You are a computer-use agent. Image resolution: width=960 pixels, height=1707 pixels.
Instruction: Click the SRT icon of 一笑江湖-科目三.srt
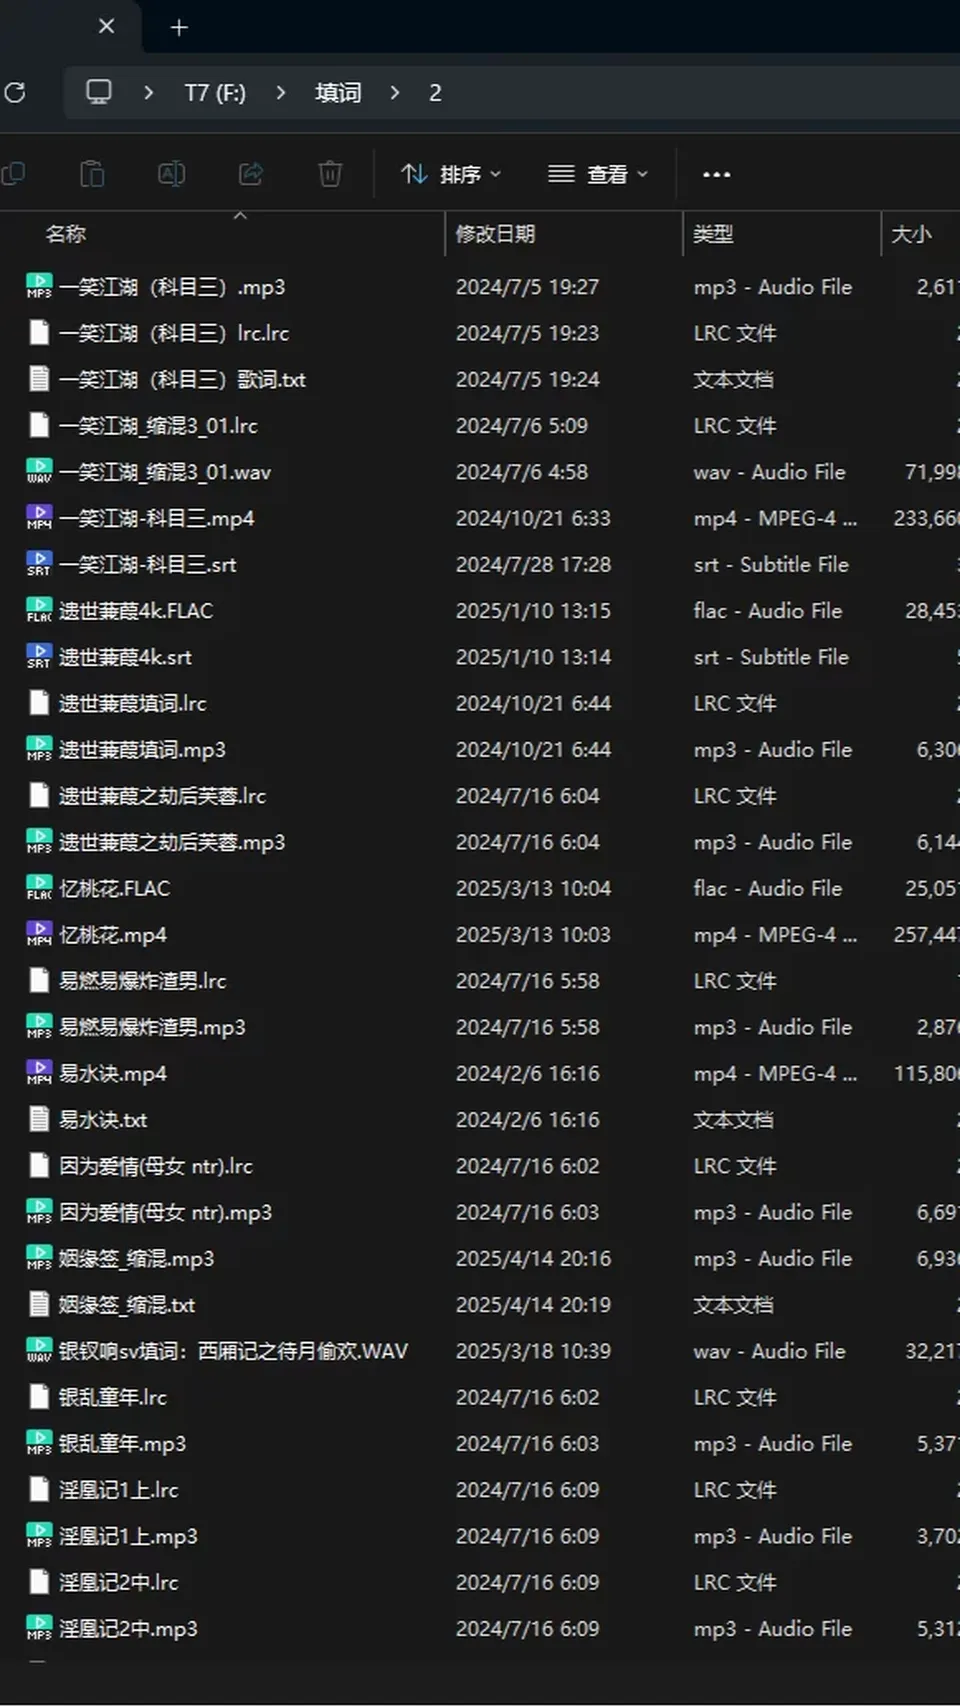coord(39,564)
